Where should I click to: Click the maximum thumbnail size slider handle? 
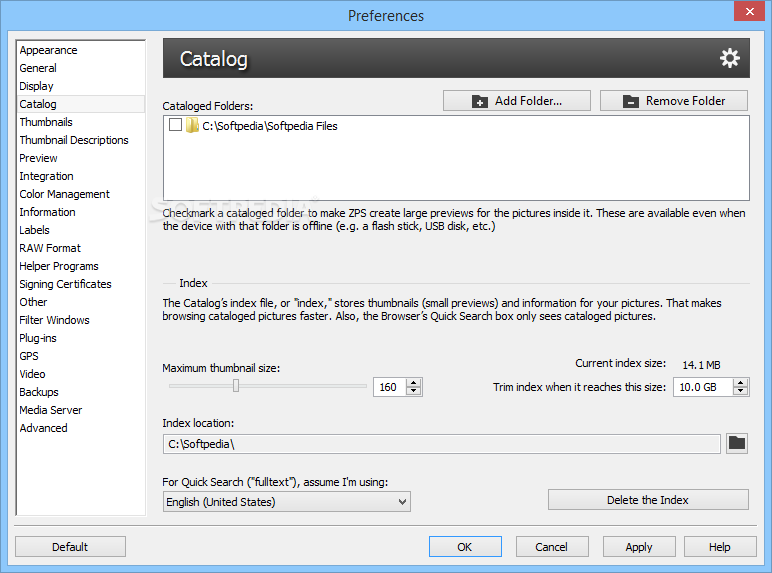pos(236,386)
